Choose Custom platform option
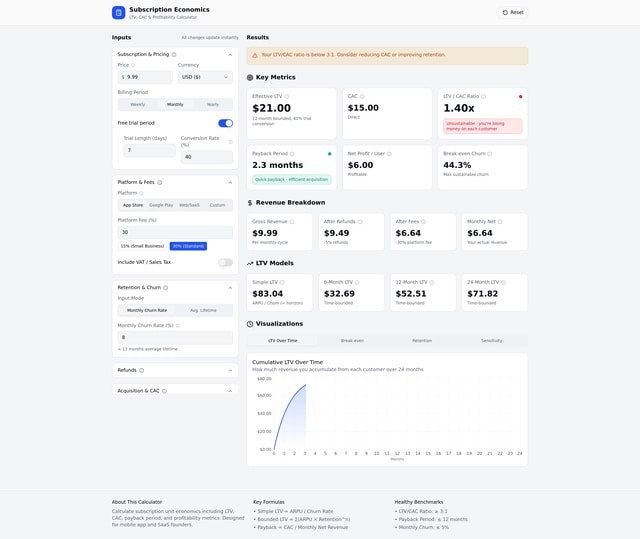Image resolution: width=640 pixels, height=539 pixels. 218,205
